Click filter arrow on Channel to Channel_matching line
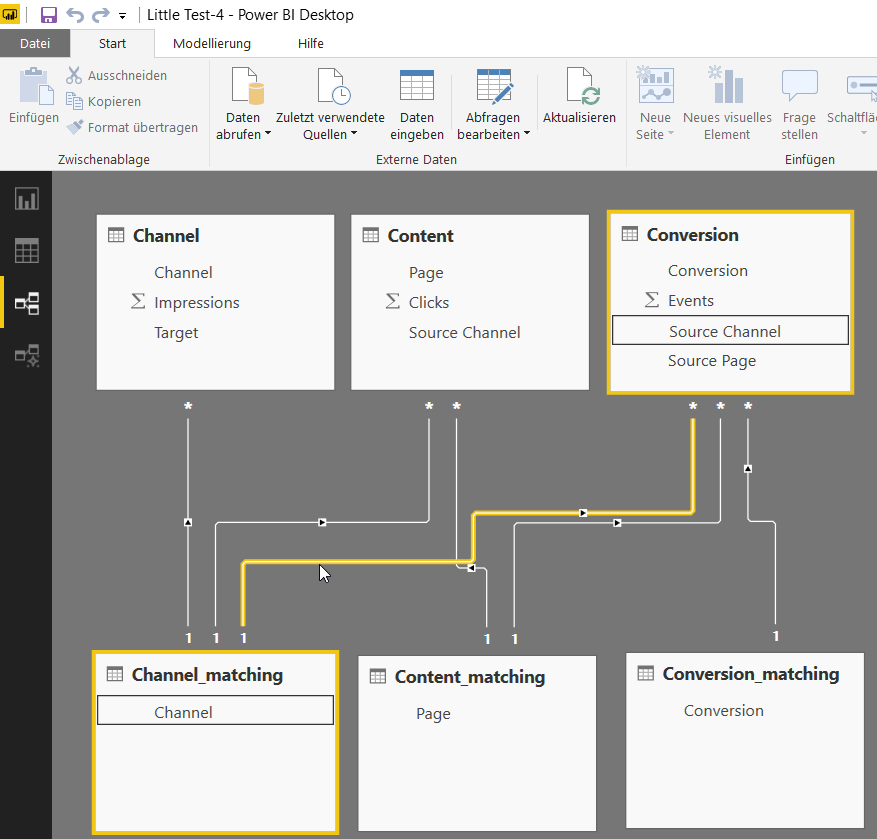Screen dimensions: 877x839 [x=188, y=522]
